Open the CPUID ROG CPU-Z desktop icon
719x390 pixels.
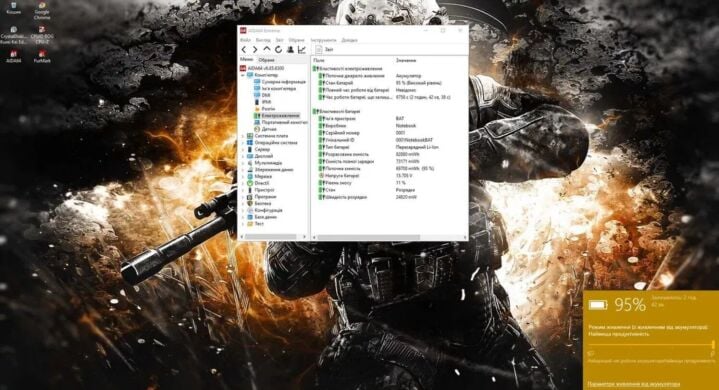(42, 35)
